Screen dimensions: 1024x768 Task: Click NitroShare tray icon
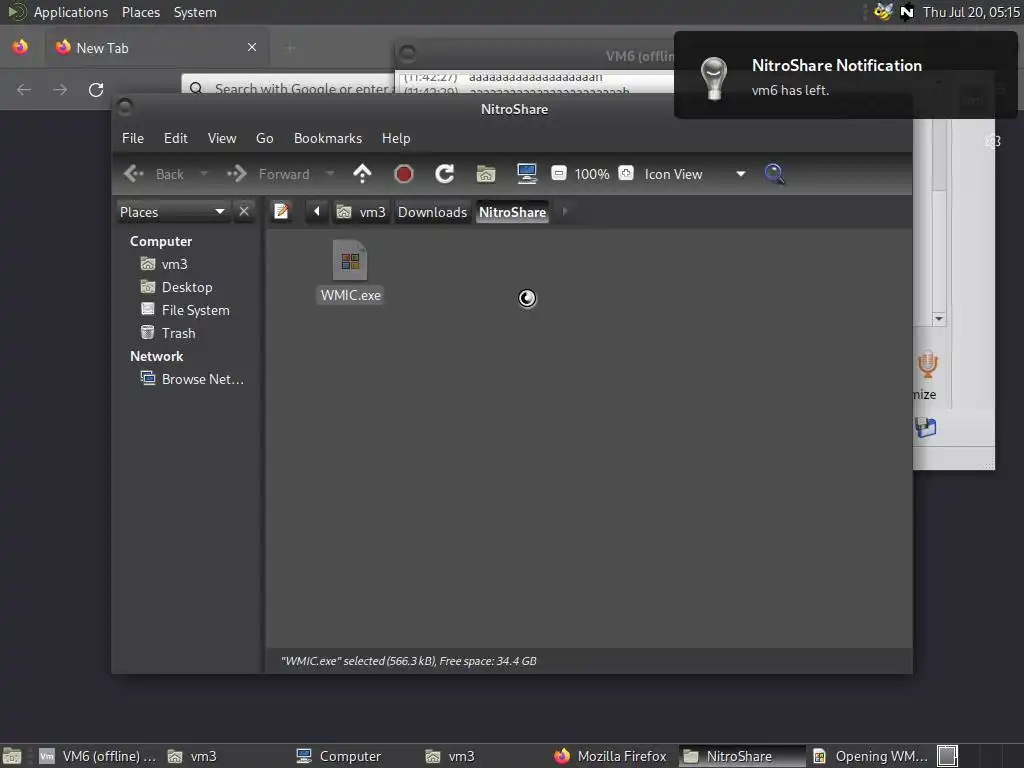coord(906,12)
